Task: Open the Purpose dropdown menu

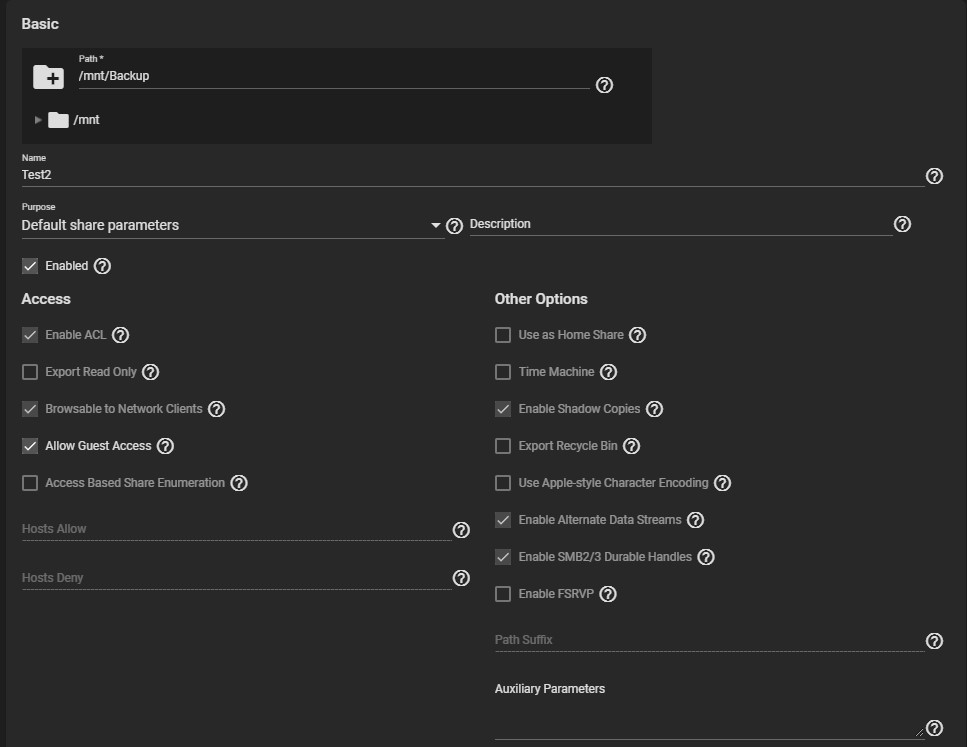Action: click(232, 225)
